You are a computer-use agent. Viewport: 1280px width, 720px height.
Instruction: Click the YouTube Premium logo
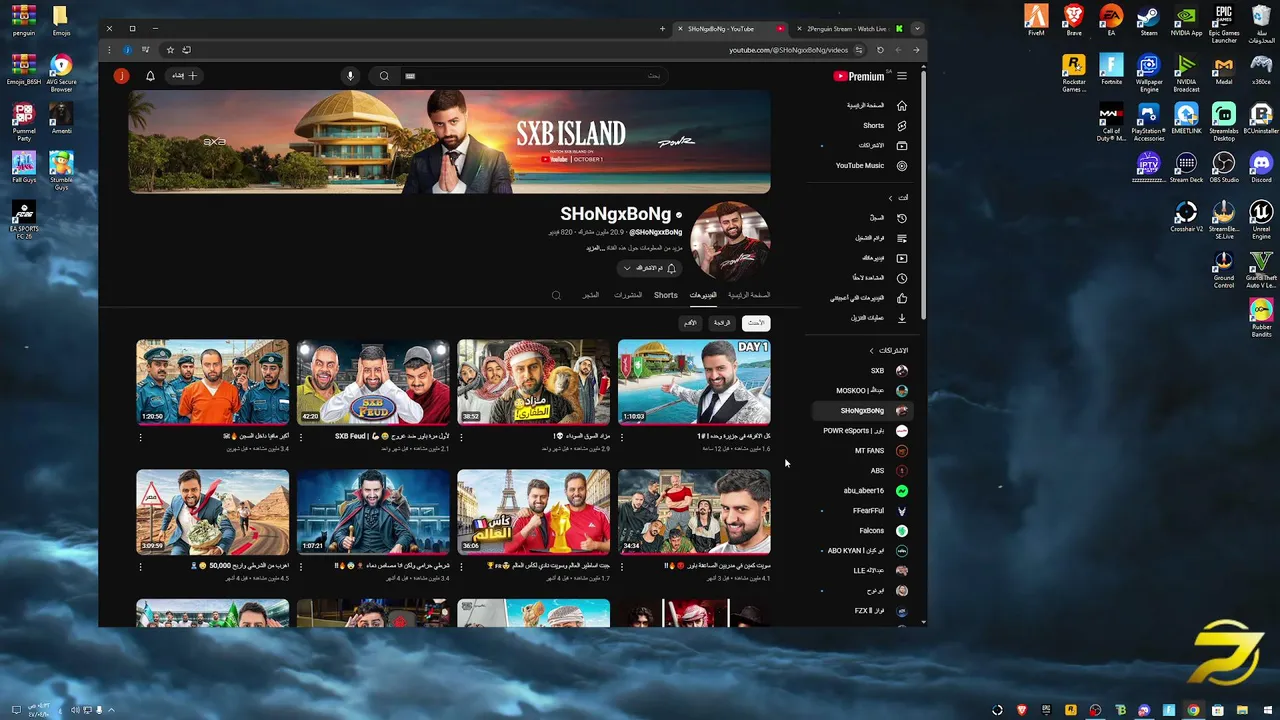coord(861,76)
